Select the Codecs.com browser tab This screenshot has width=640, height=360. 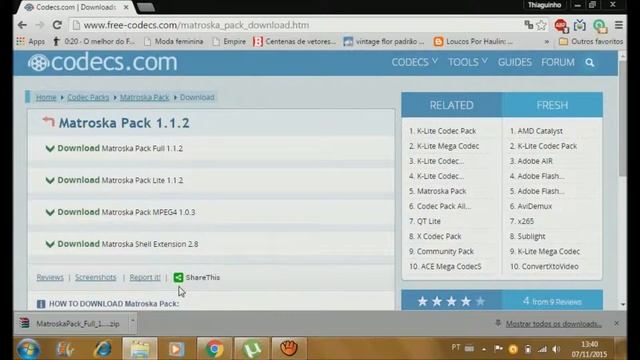coord(76,7)
